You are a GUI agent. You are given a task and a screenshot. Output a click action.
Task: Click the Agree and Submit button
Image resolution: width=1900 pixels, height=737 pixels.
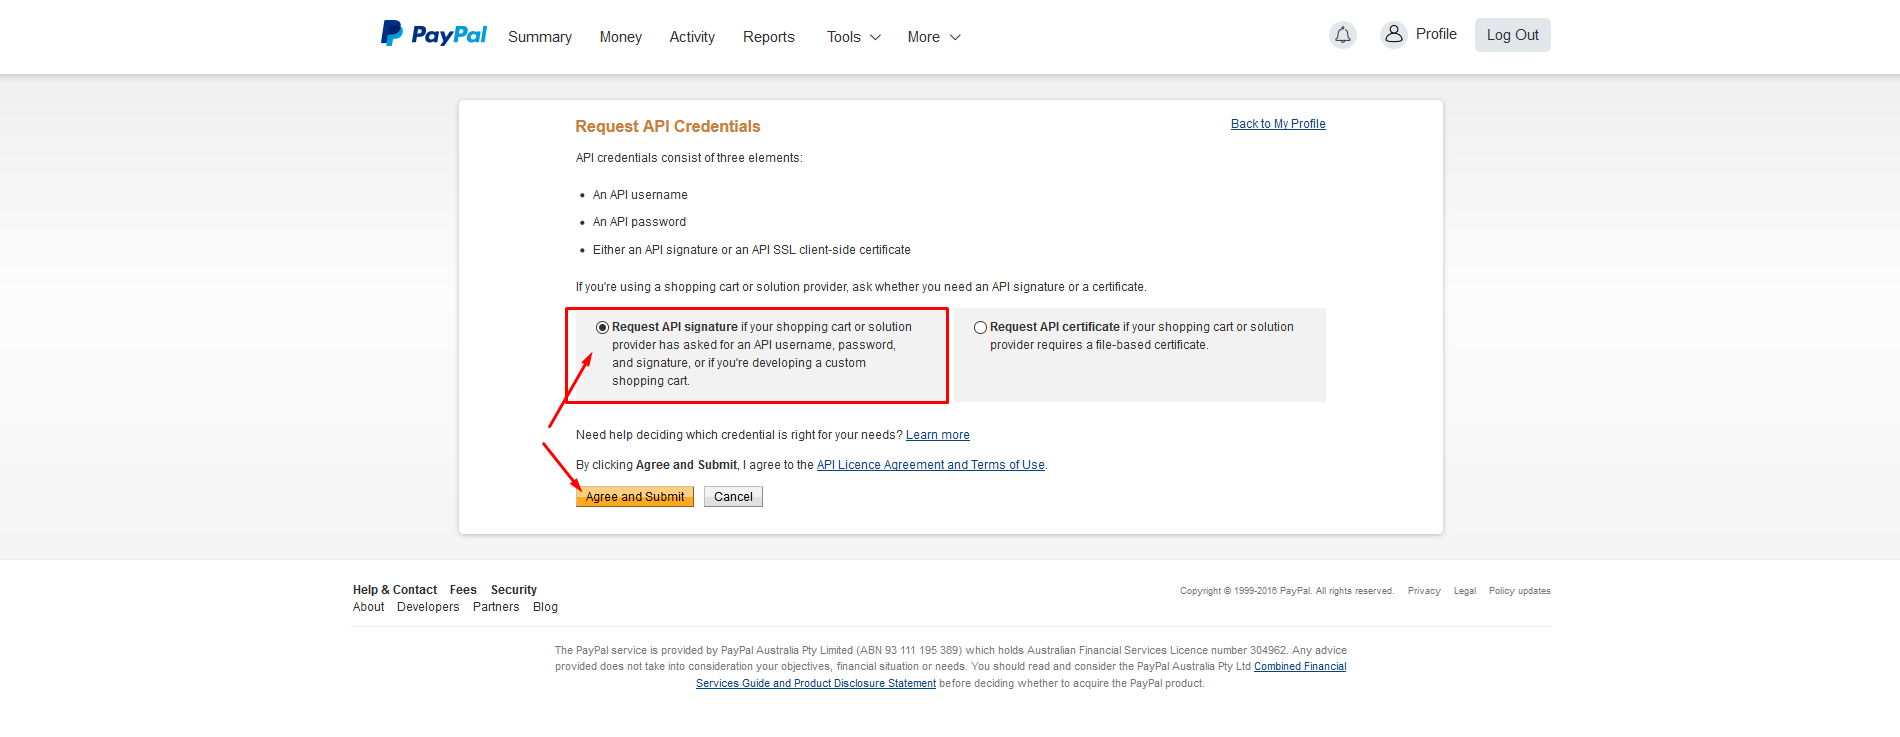[635, 497]
